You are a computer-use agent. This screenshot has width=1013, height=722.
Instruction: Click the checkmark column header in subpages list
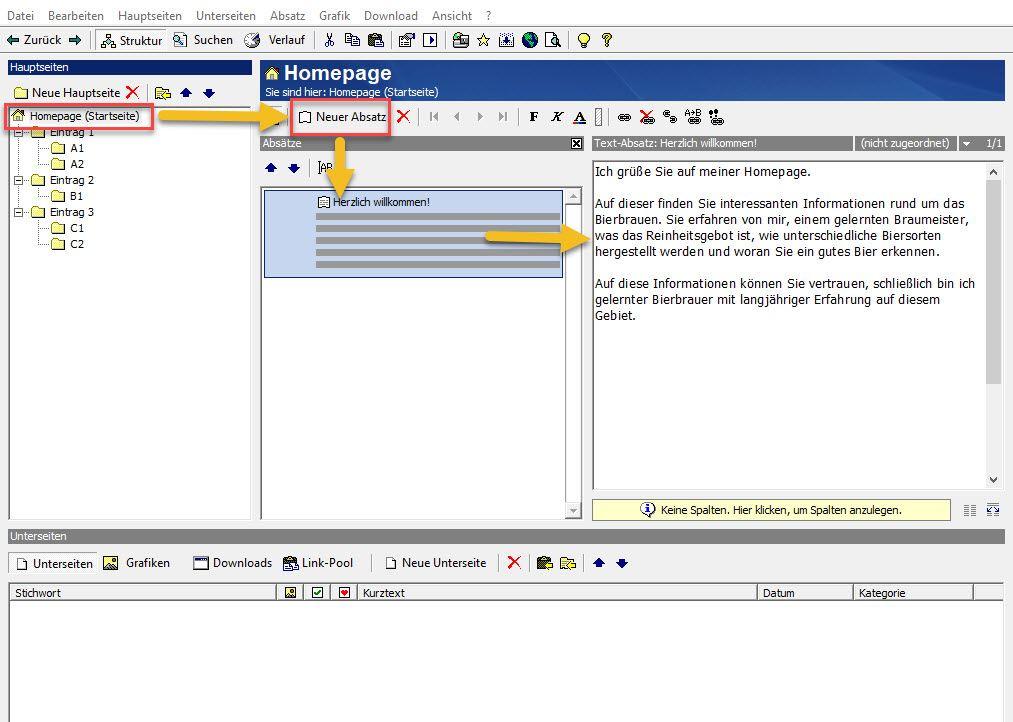pyautogui.click(x=318, y=593)
